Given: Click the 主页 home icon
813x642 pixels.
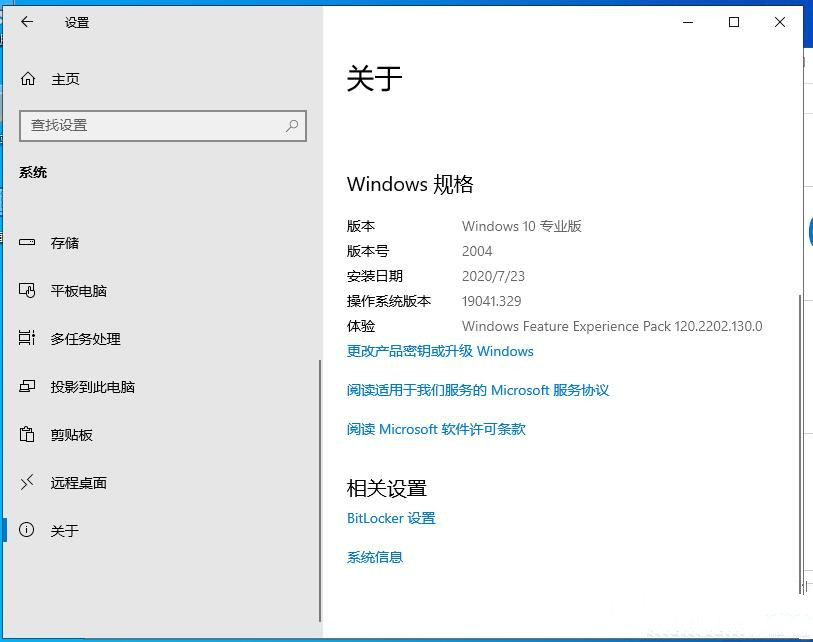Looking at the screenshot, I should (x=31, y=79).
